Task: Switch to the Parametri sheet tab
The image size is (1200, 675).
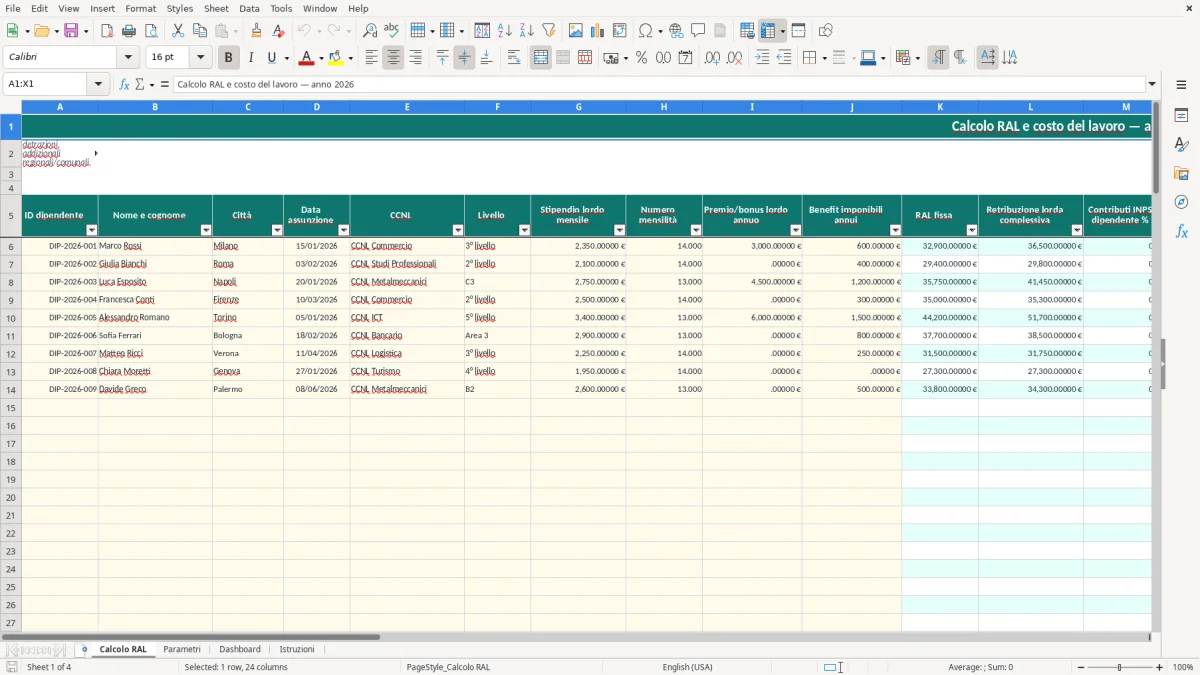Action: pyautogui.click(x=182, y=649)
